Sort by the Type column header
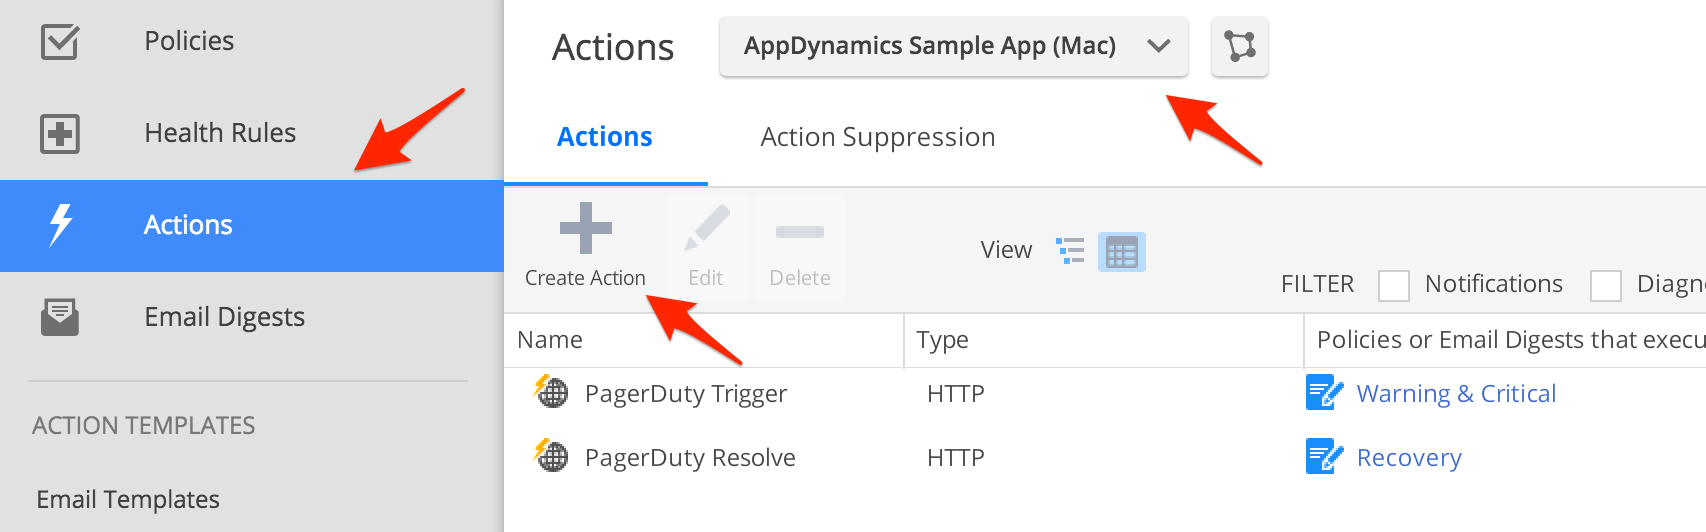The width and height of the screenshot is (1706, 532). point(942,340)
